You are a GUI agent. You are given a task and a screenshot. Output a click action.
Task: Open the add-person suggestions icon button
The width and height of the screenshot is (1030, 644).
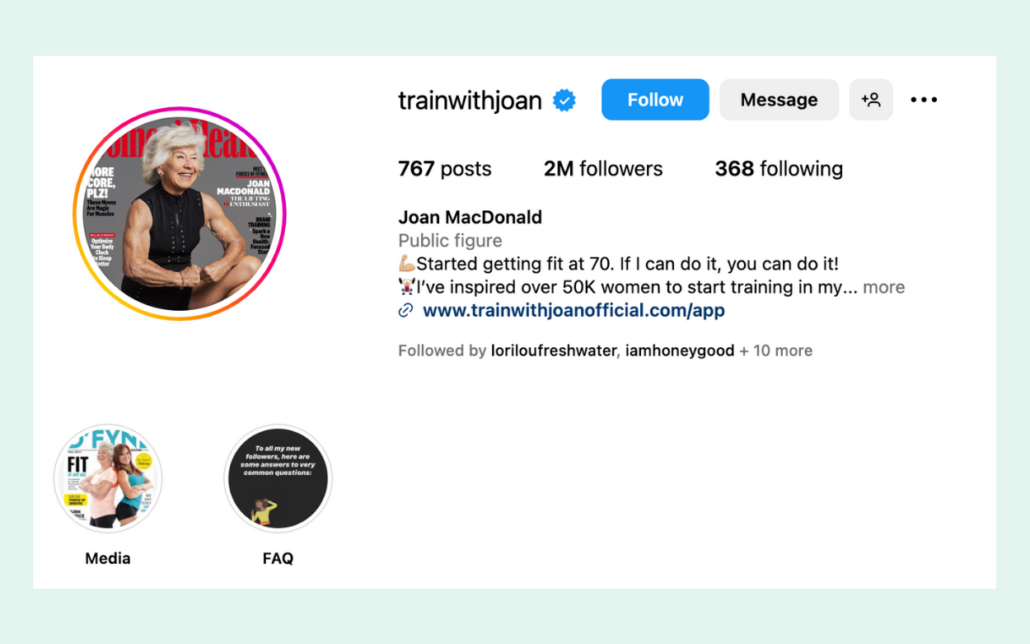point(870,100)
